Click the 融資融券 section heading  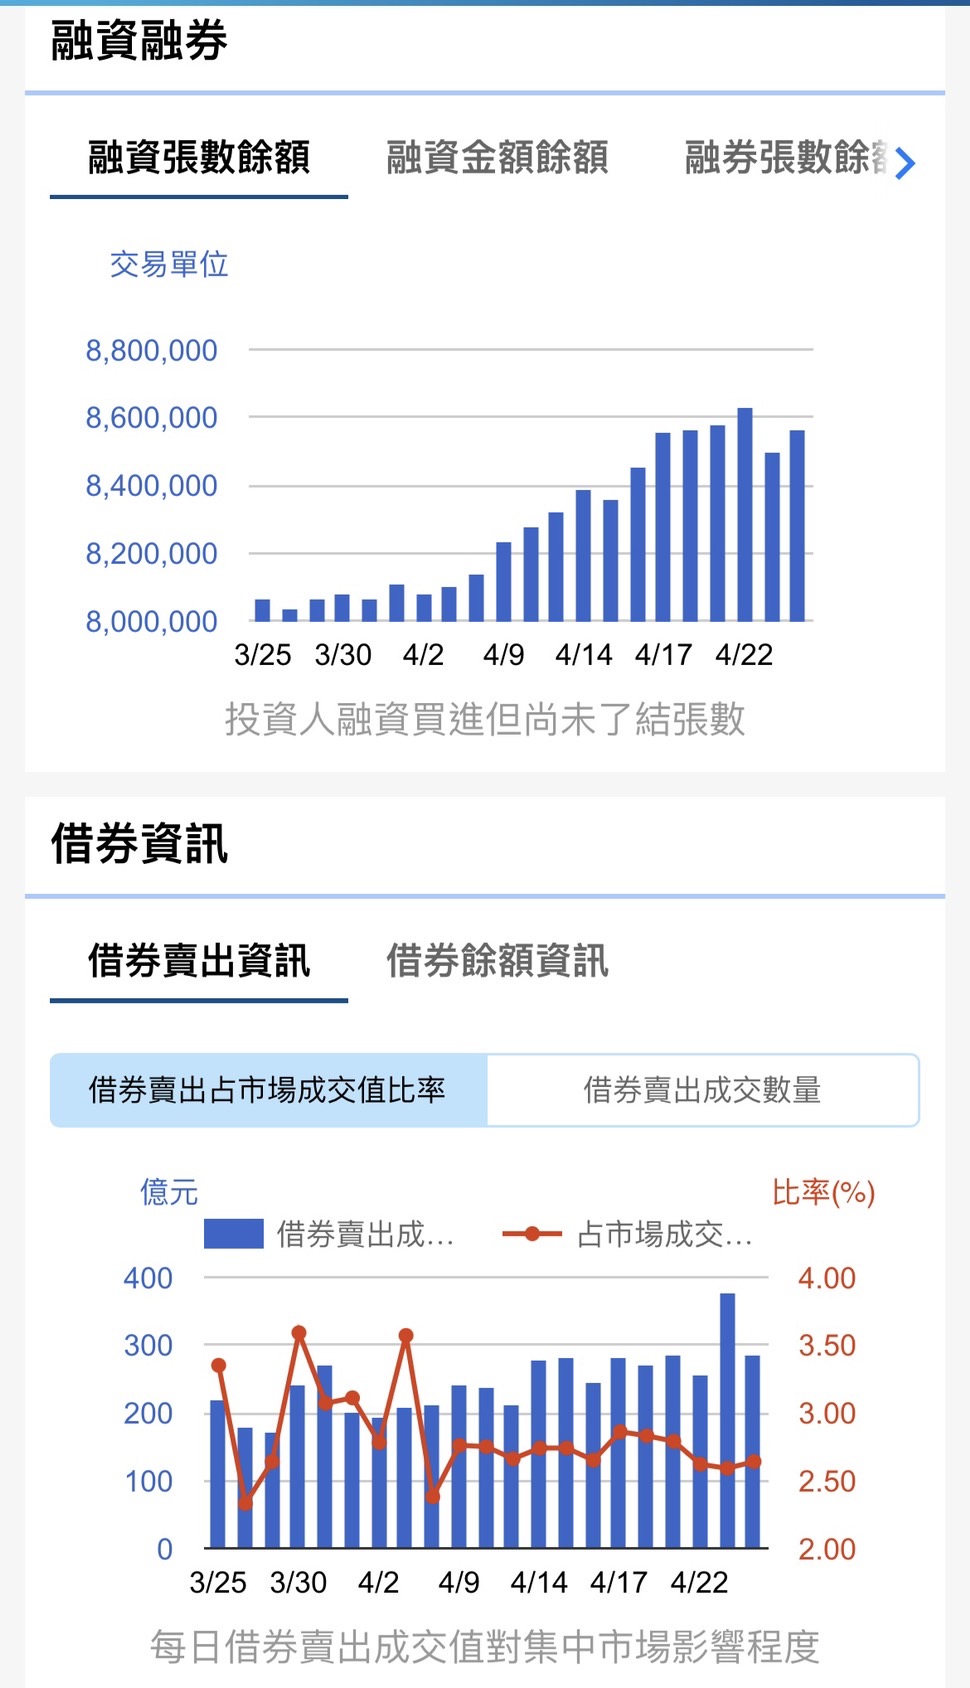[x=139, y=41]
